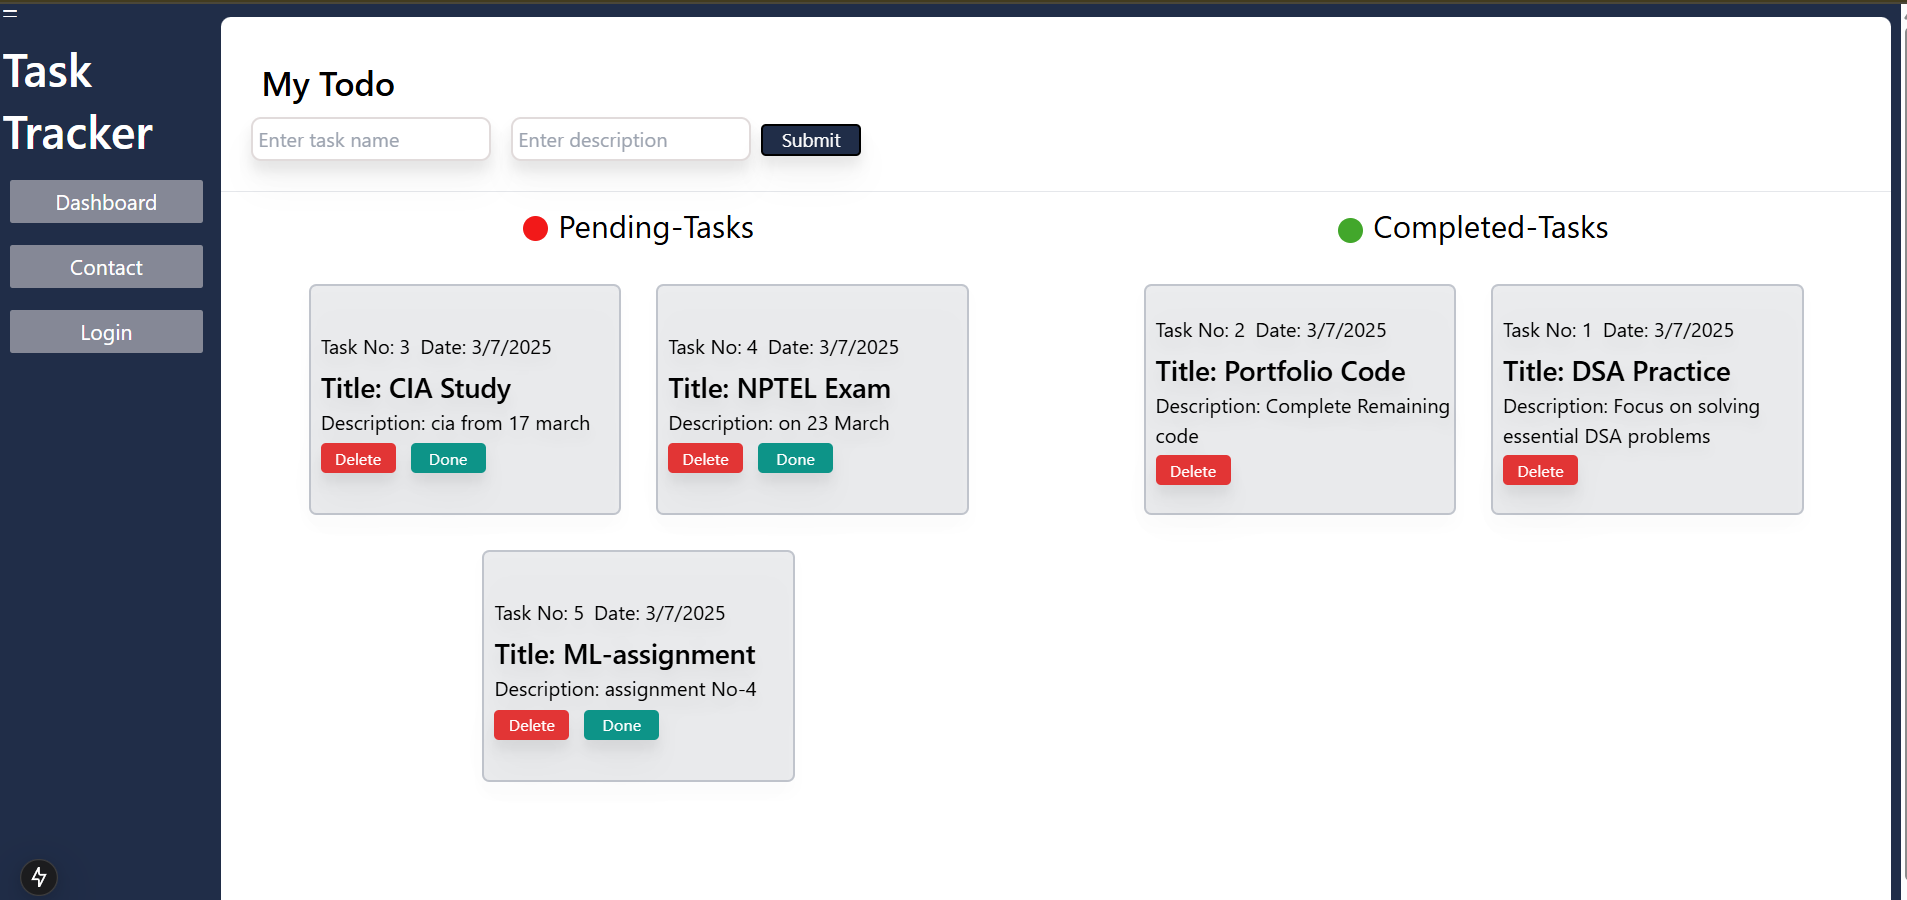Click the Enter task name field
The height and width of the screenshot is (900, 1907).
(x=370, y=140)
